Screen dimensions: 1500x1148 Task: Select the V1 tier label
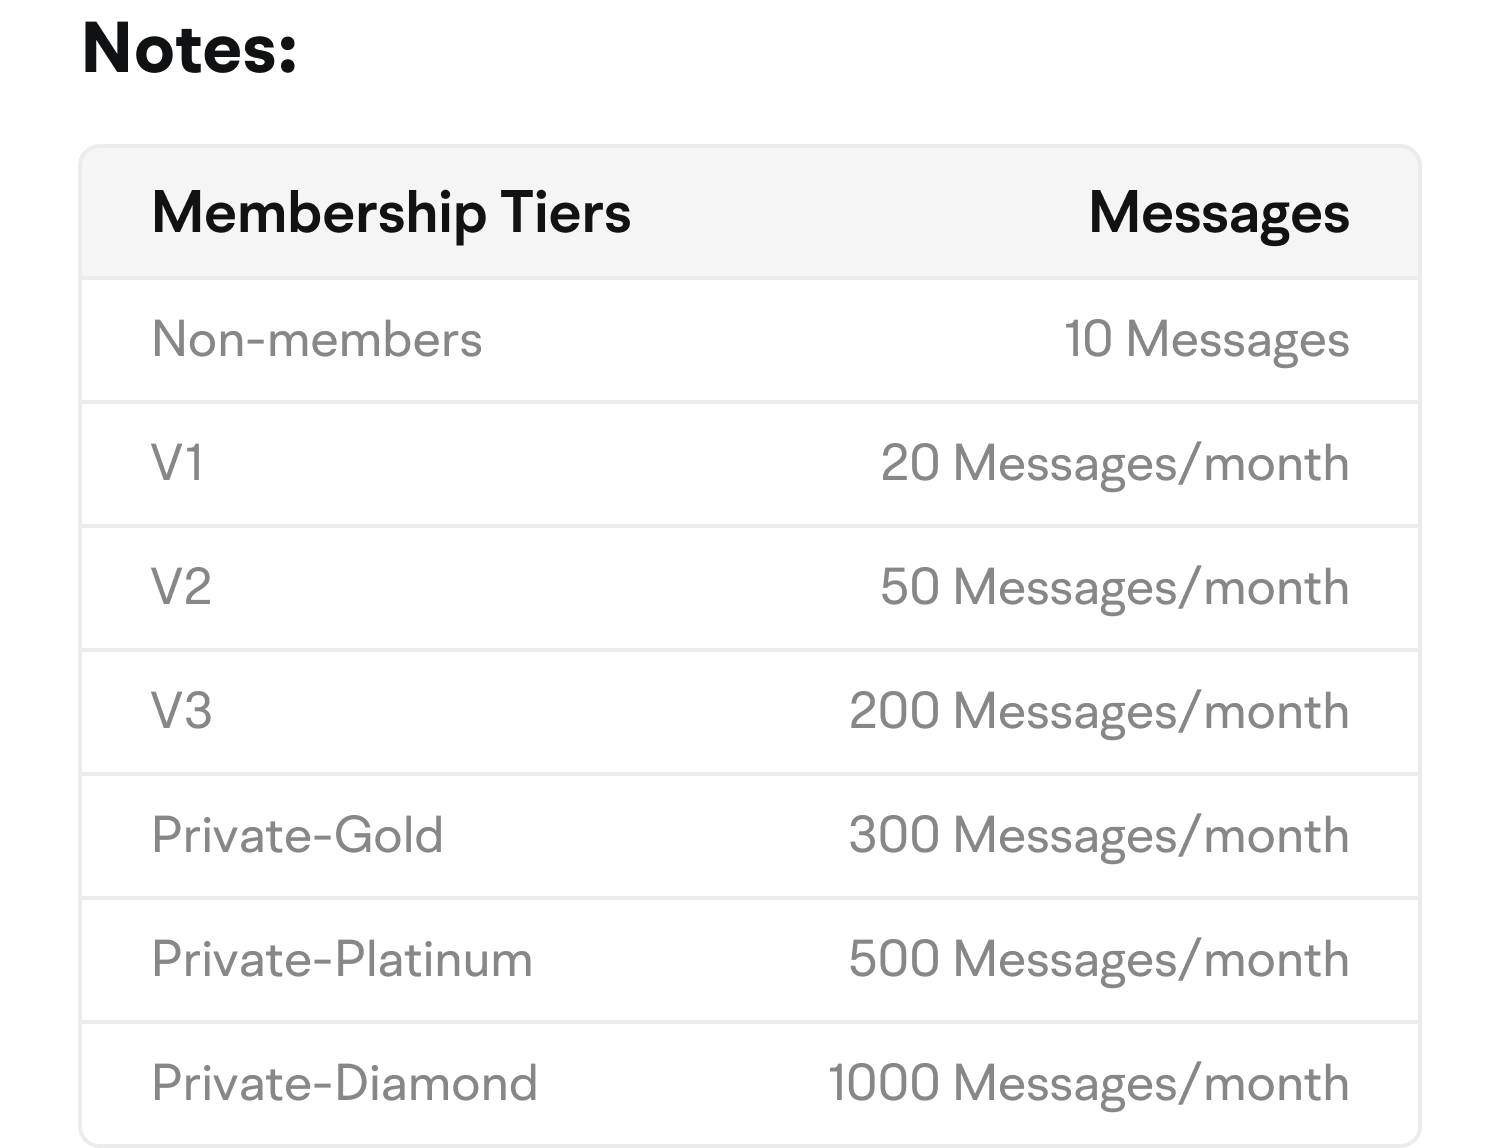178,463
